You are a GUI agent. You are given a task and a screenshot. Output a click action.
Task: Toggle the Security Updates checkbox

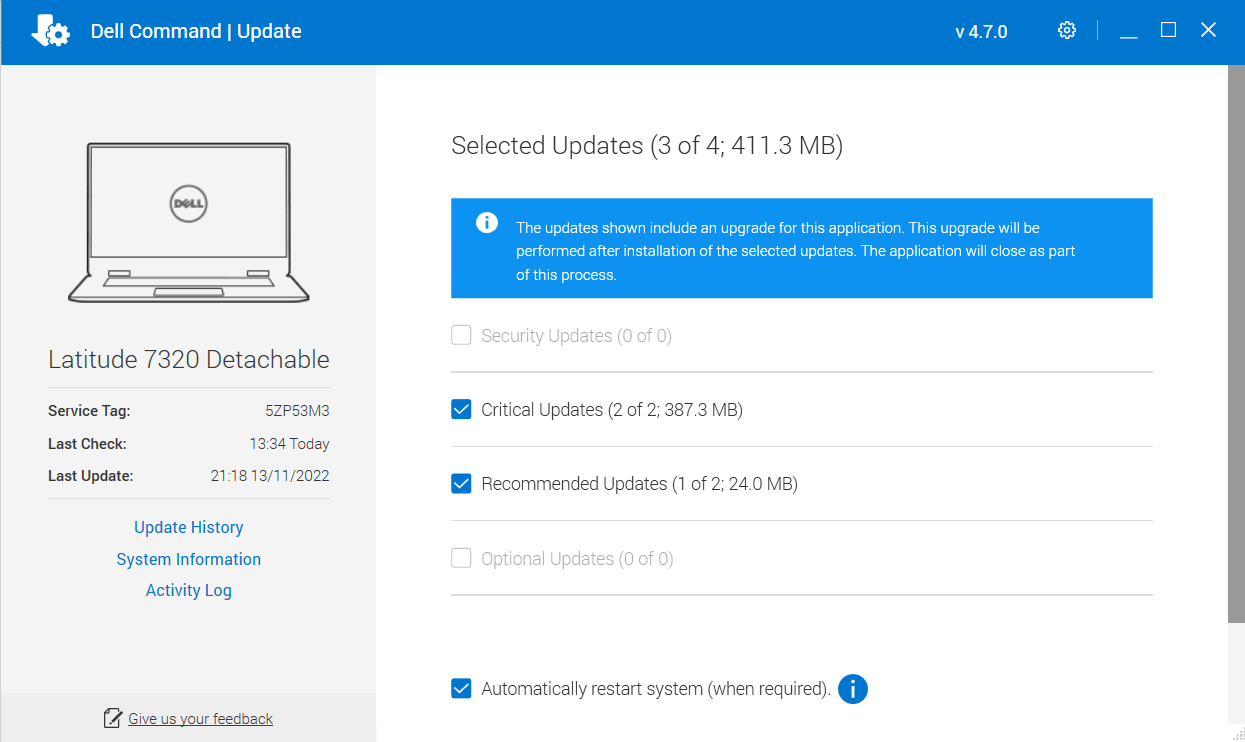click(461, 335)
